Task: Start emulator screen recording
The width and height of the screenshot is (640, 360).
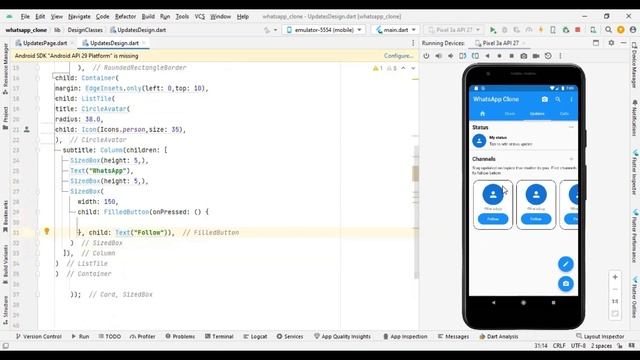Action: (x=536, y=56)
